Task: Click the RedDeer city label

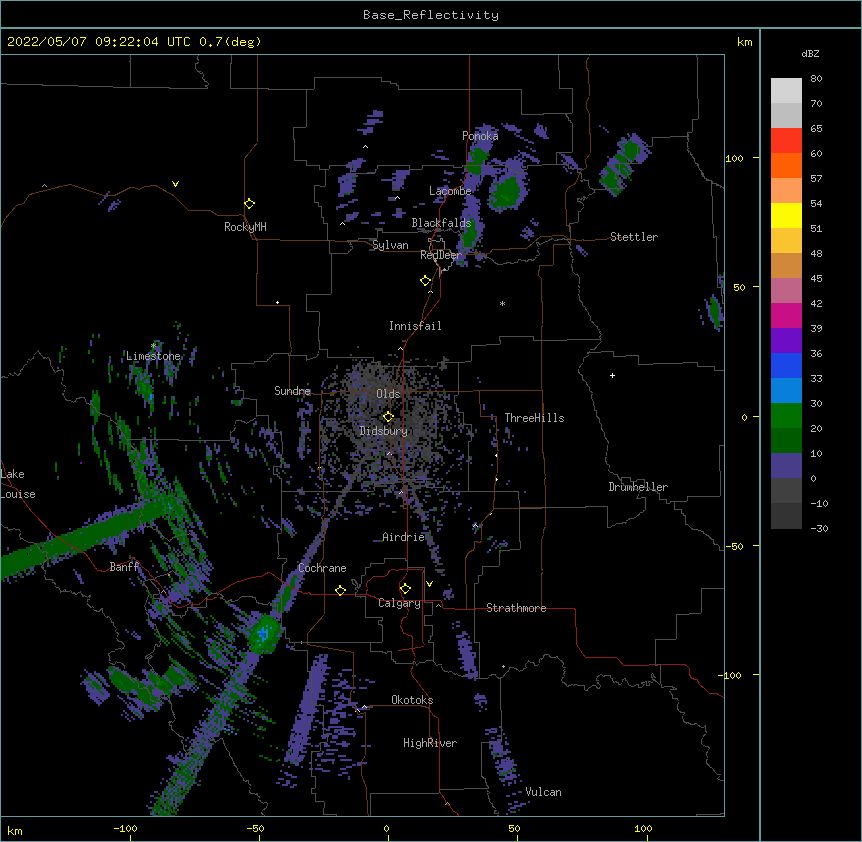Action: click(440, 255)
